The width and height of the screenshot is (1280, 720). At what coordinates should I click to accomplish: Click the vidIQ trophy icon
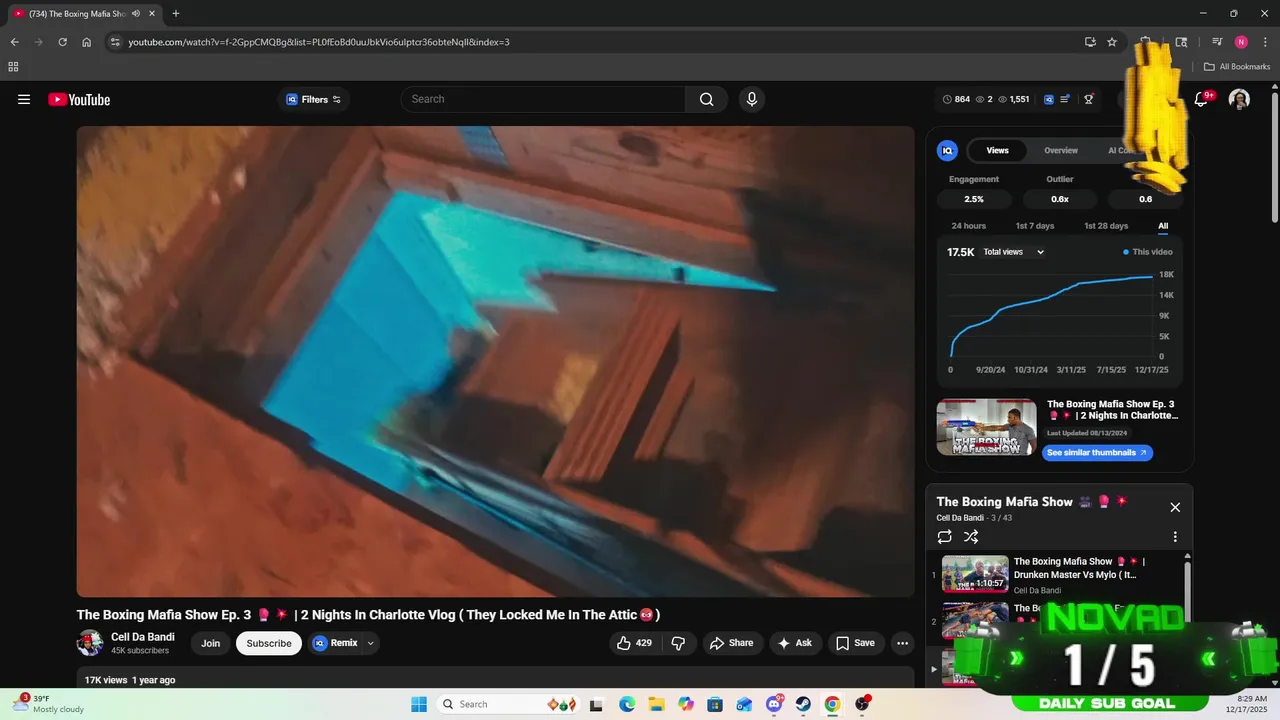click(1089, 99)
